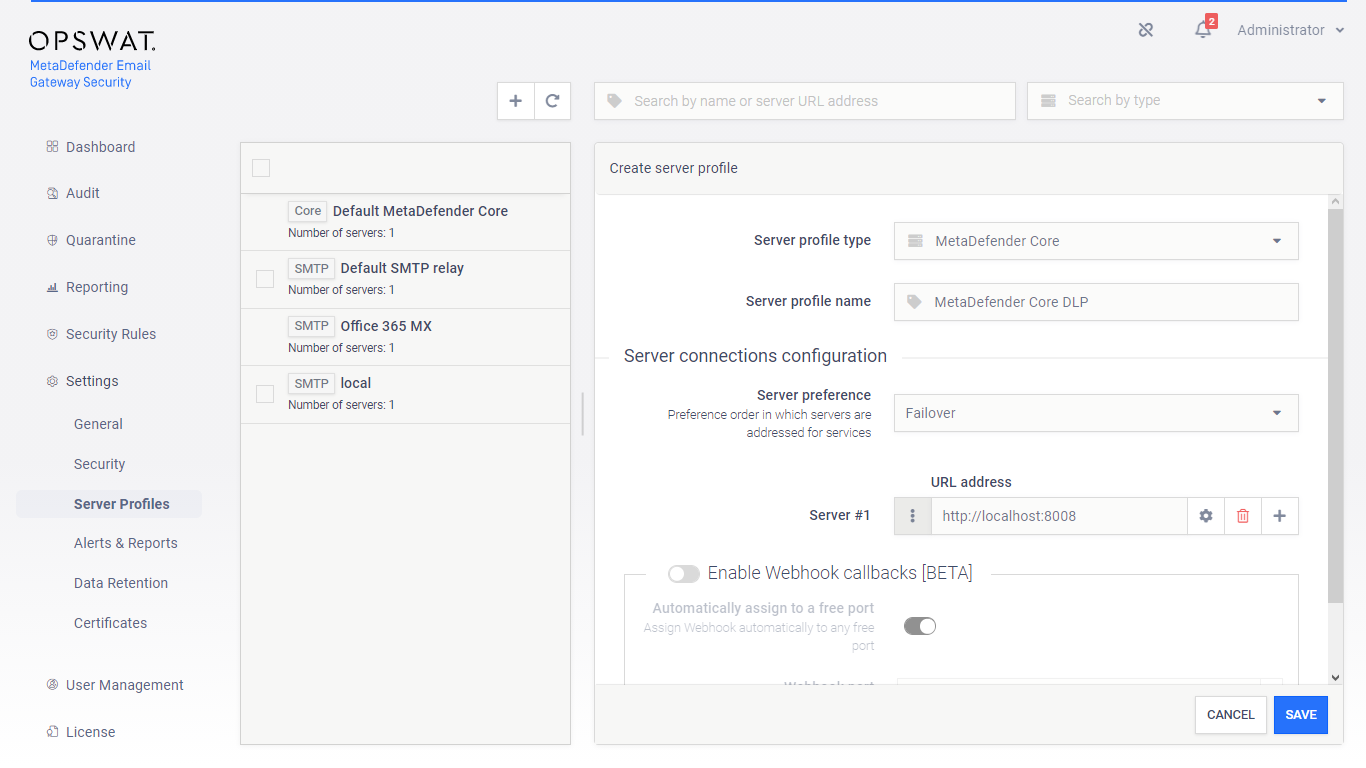Click the Quarantine shield icon

[x=52, y=240]
